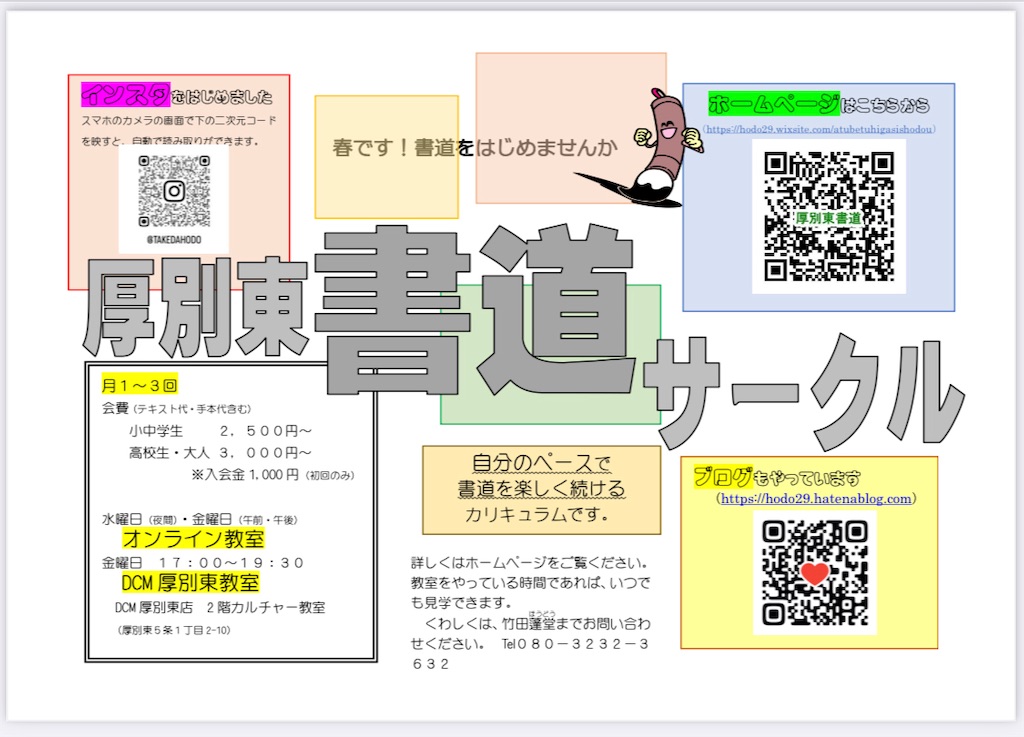1024x737 pixels.
Task: Click the text '春です！書道をはじめませんか'
Action: tap(475, 147)
